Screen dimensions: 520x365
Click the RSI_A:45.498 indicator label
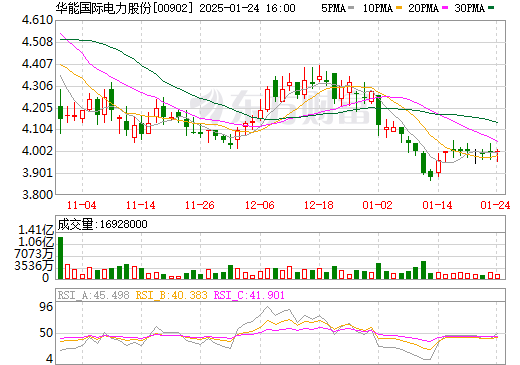pyautogui.click(x=93, y=295)
